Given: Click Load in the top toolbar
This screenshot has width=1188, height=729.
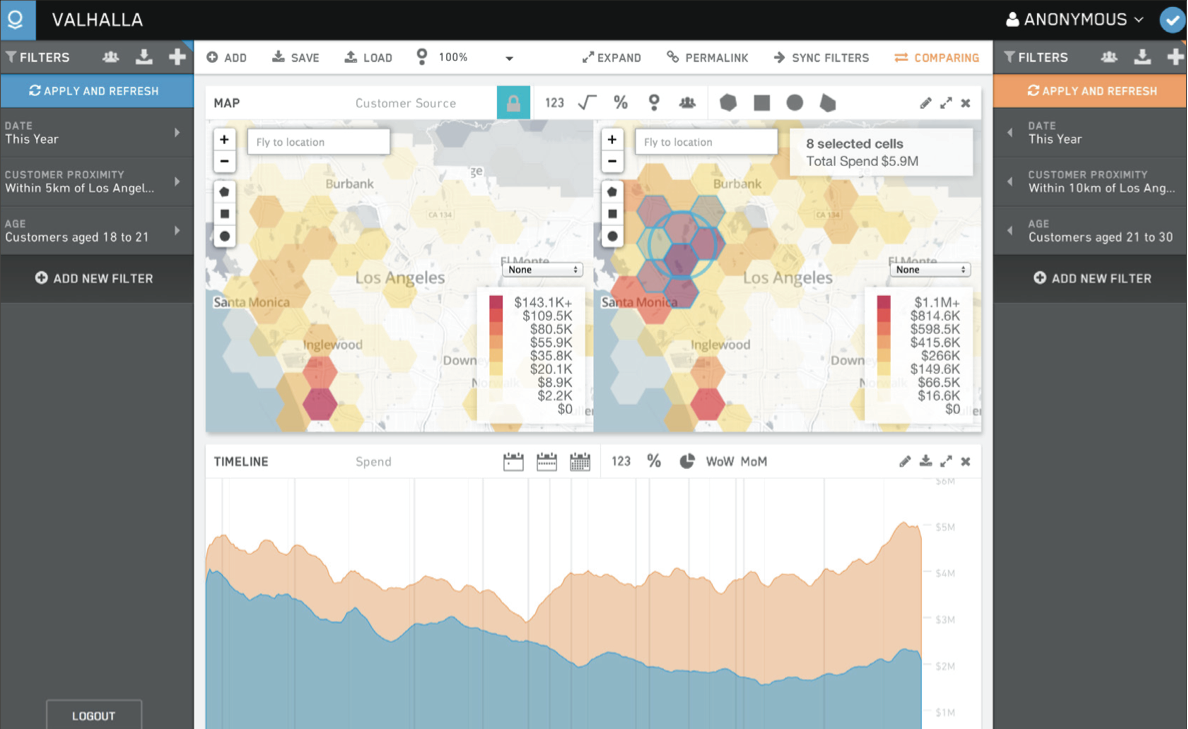Looking at the screenshot, I should [368, 58].
